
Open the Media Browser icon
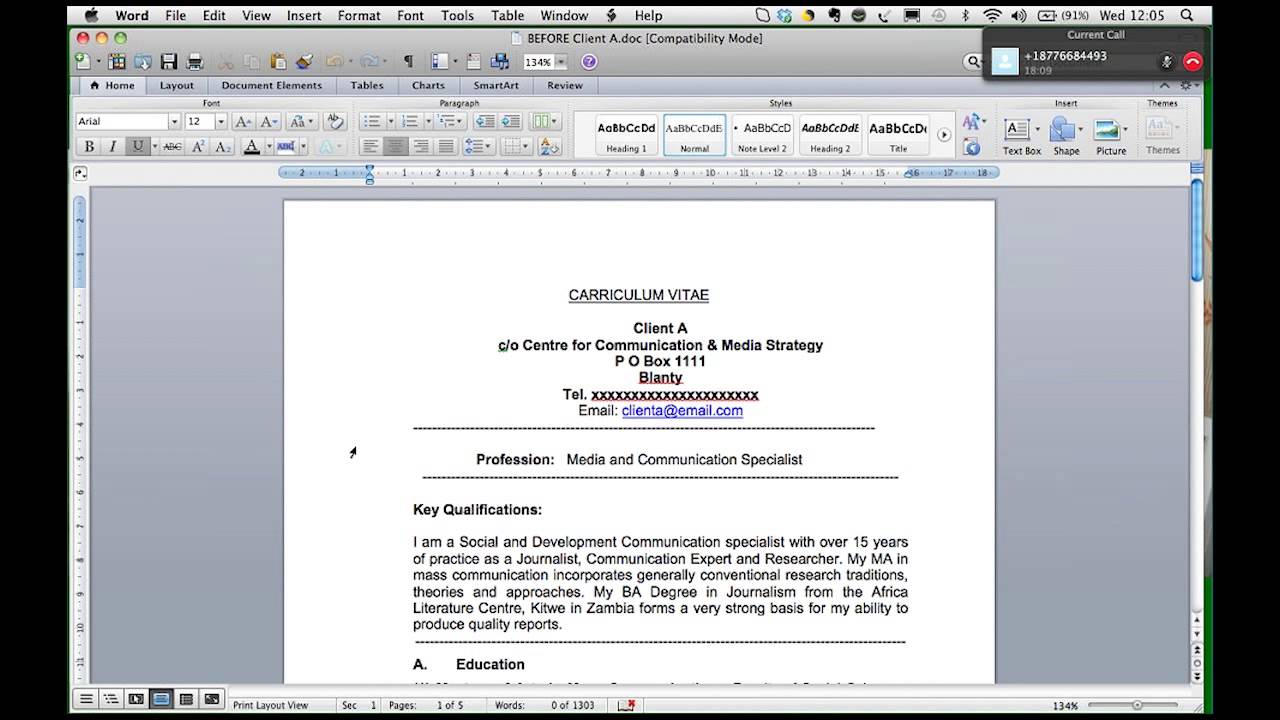tap(500, 62)
